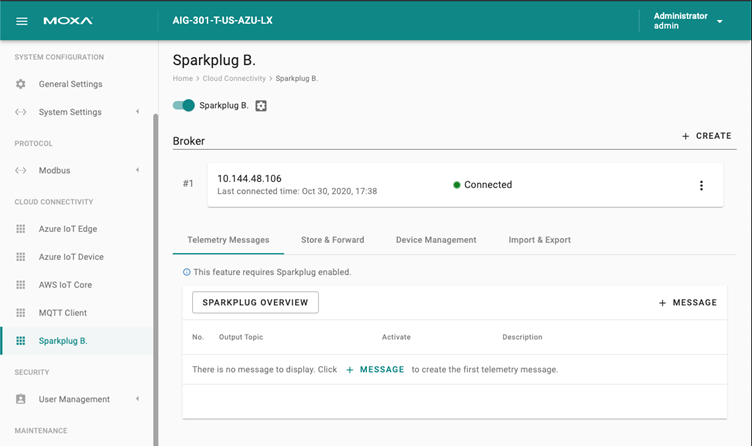
Task: Click the User Management badge icon
Action: (x=21, y=399)
